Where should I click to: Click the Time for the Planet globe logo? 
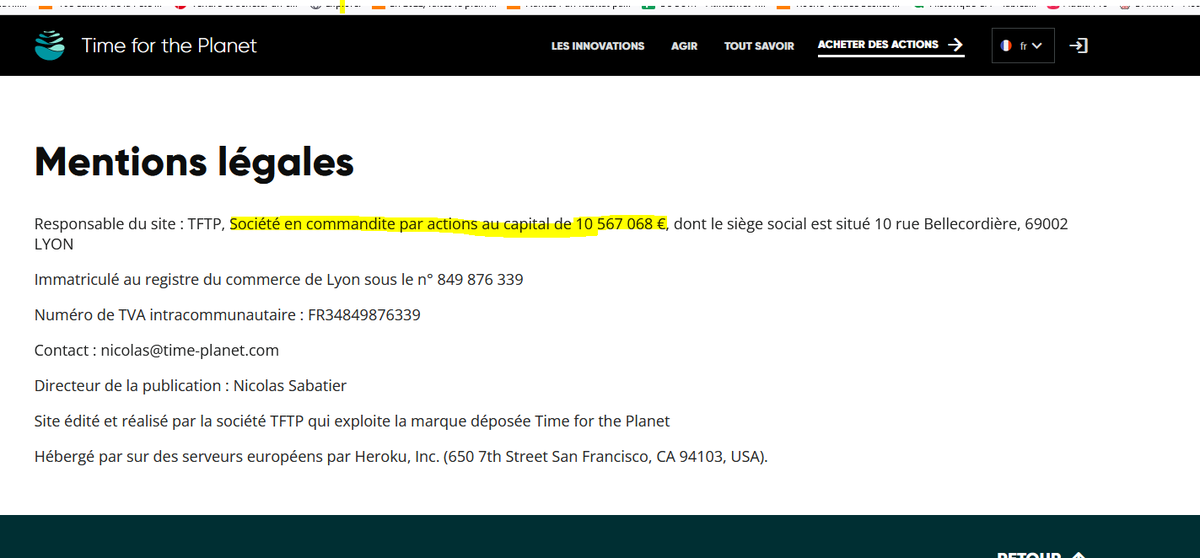point(49,45)
